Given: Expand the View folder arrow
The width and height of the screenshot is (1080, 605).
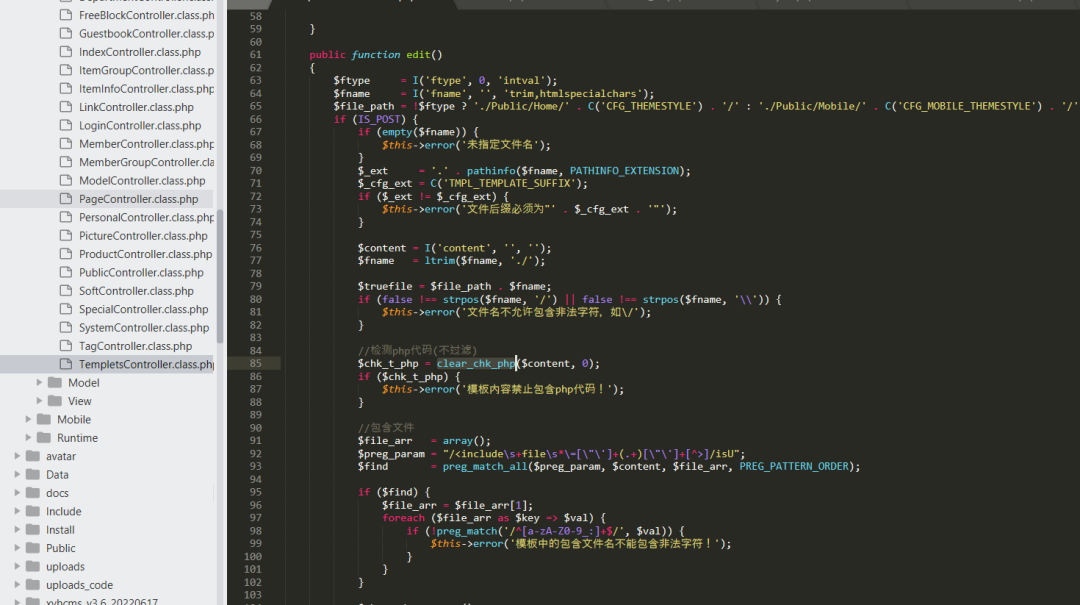Looking at the screenshot, I should click(x=39, y=401).
